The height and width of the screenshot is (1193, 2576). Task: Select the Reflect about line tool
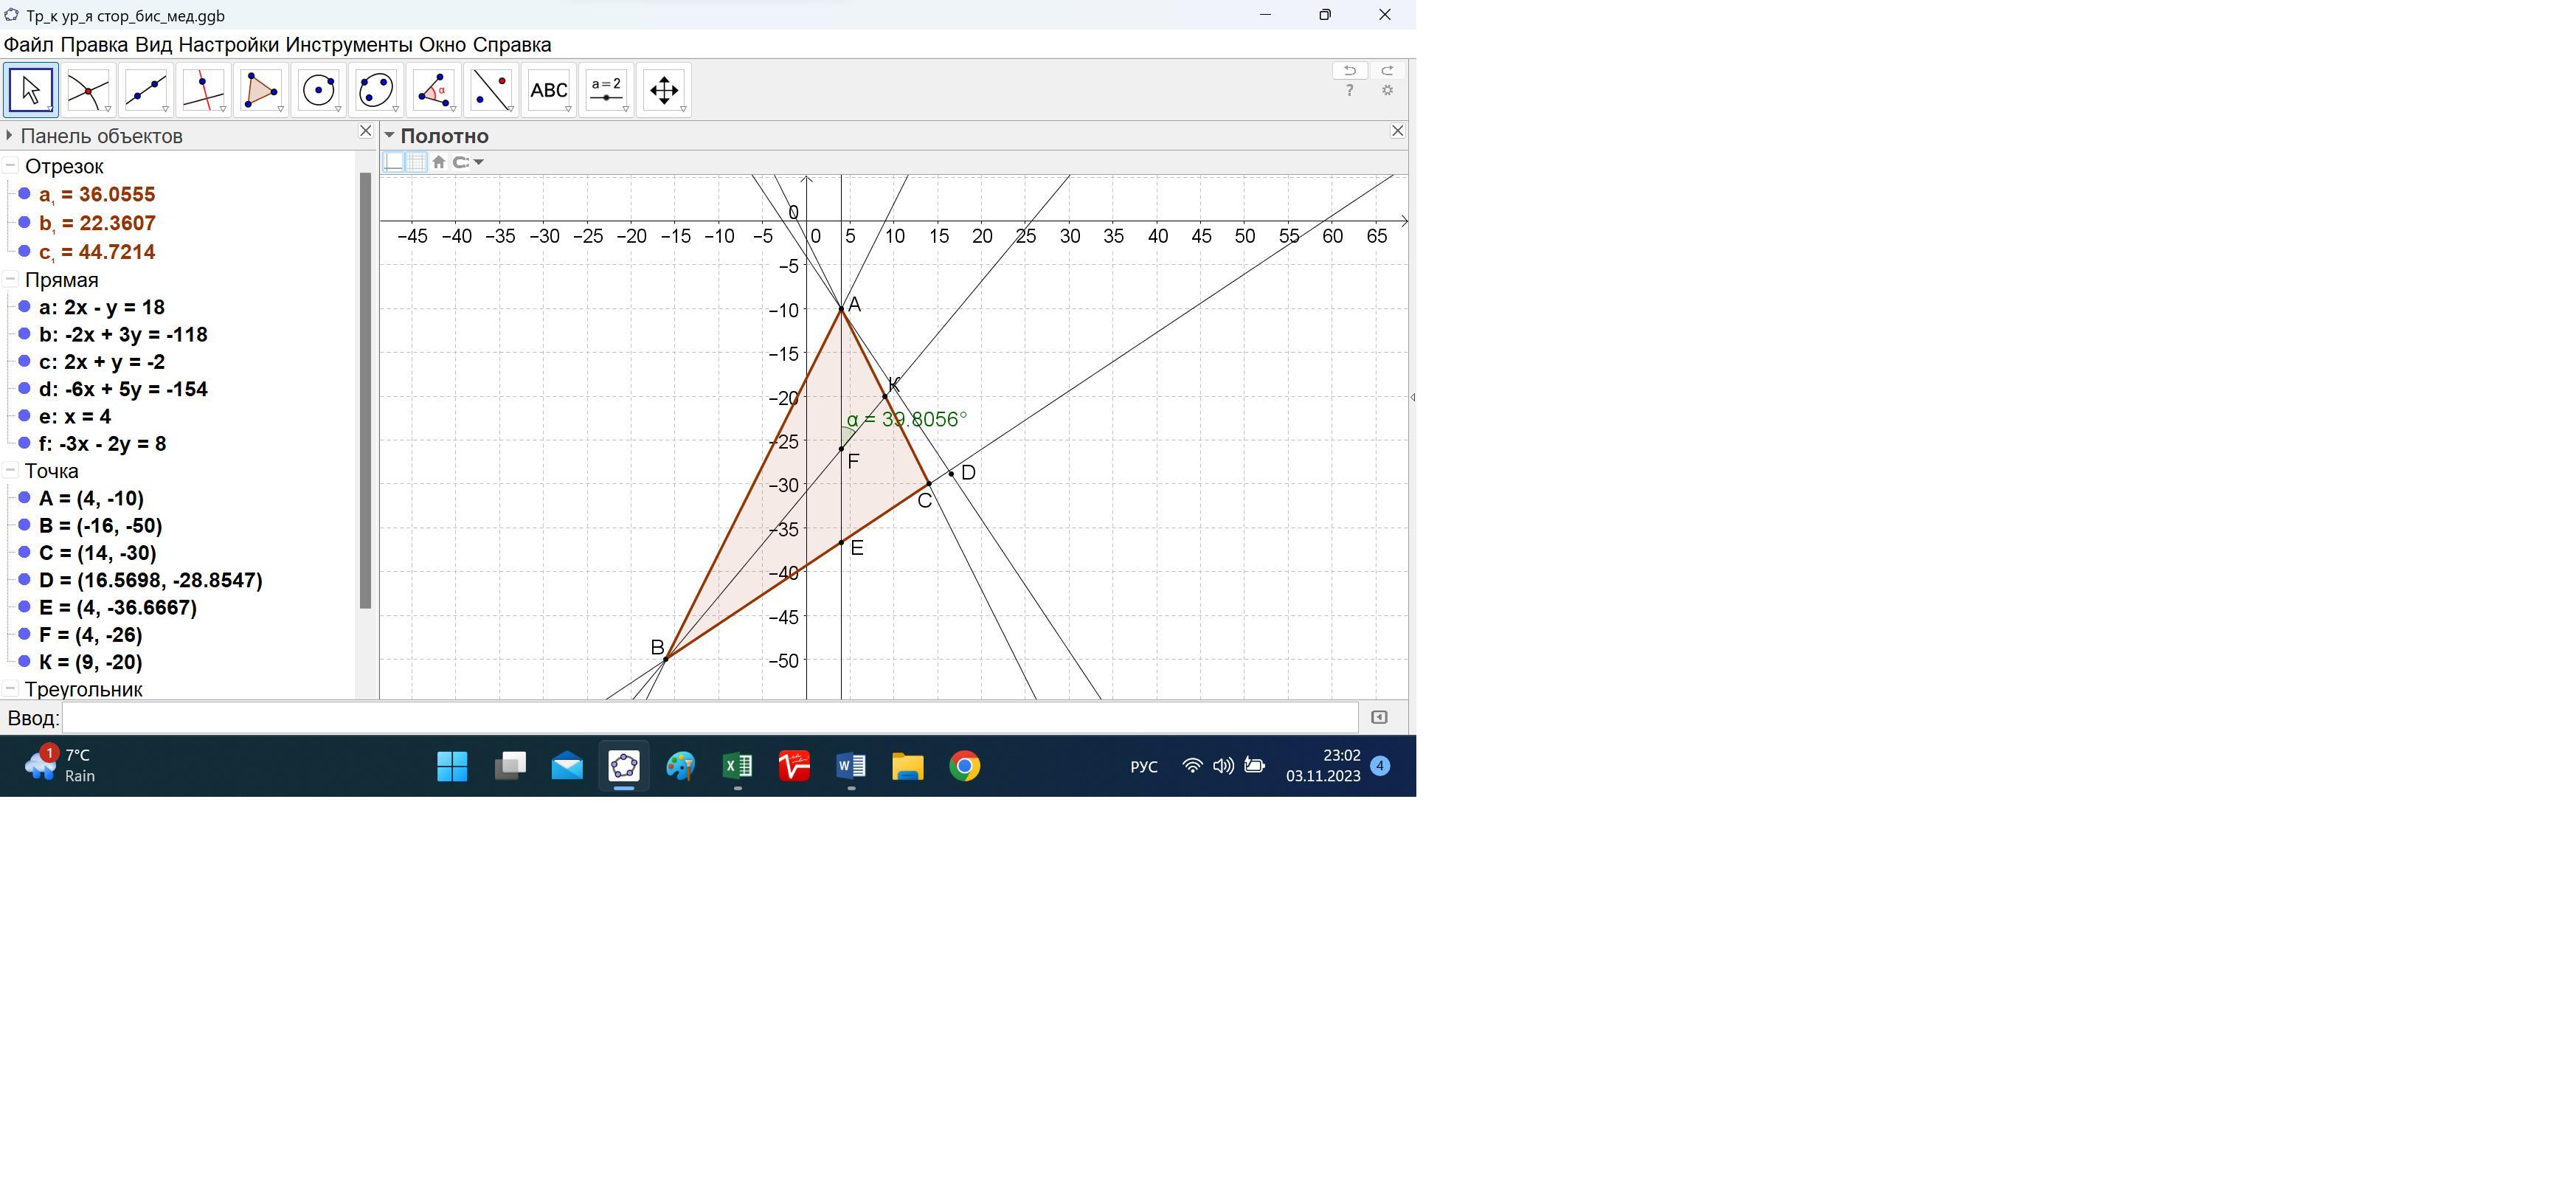pyautogui.click(x=491, y=90)
